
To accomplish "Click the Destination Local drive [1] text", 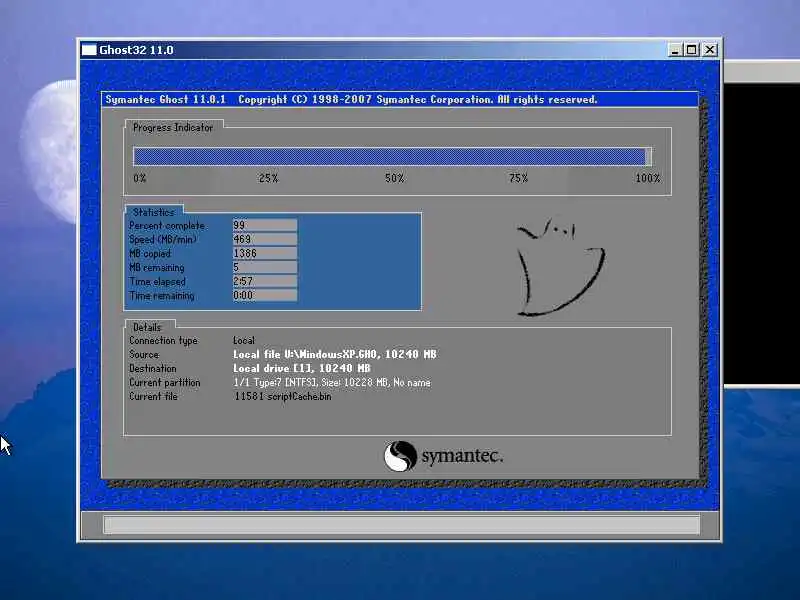I will (302, 368).
